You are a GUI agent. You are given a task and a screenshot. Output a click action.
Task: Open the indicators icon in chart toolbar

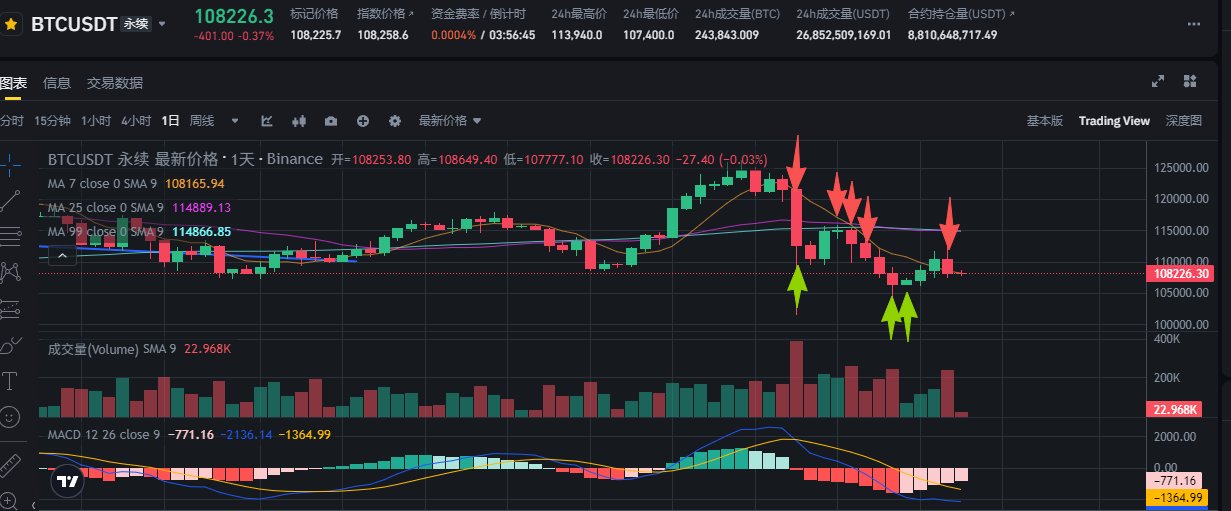[x=267, y=121]
